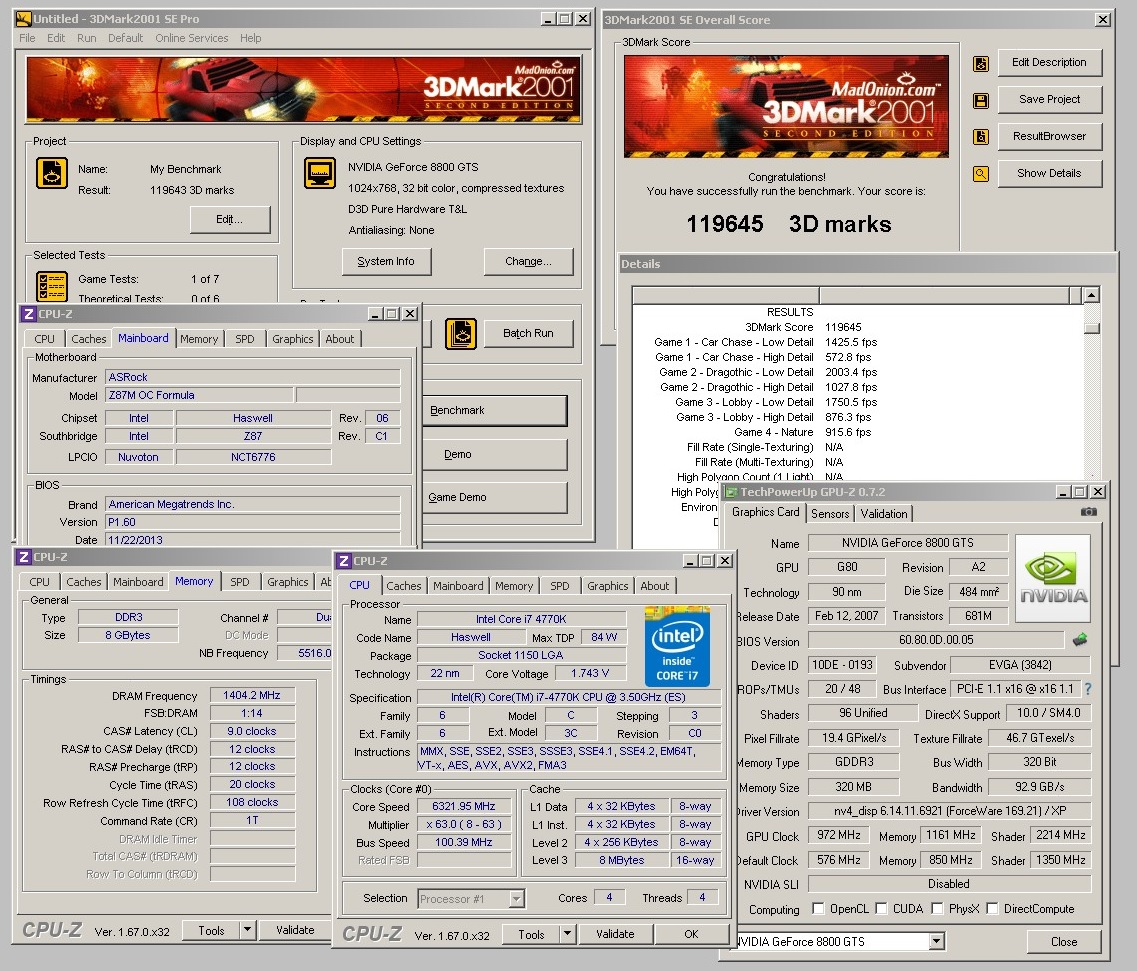1137x971 pixels.
Task: Click the Save Project button
Action: [x=1049, y=99]
